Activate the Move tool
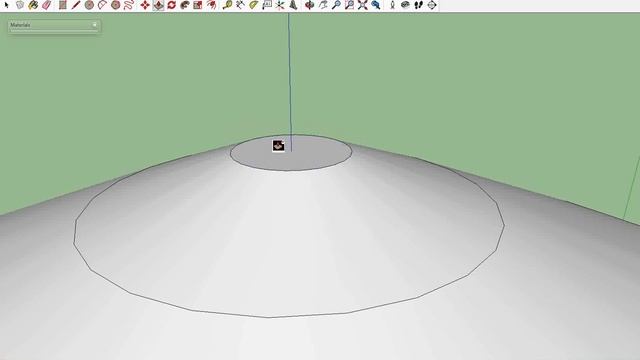 pyautogui.click(x=145, y=5)
